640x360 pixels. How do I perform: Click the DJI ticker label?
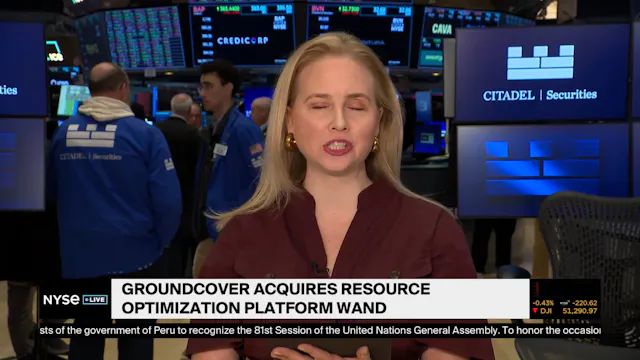click(x=546, y=311)
